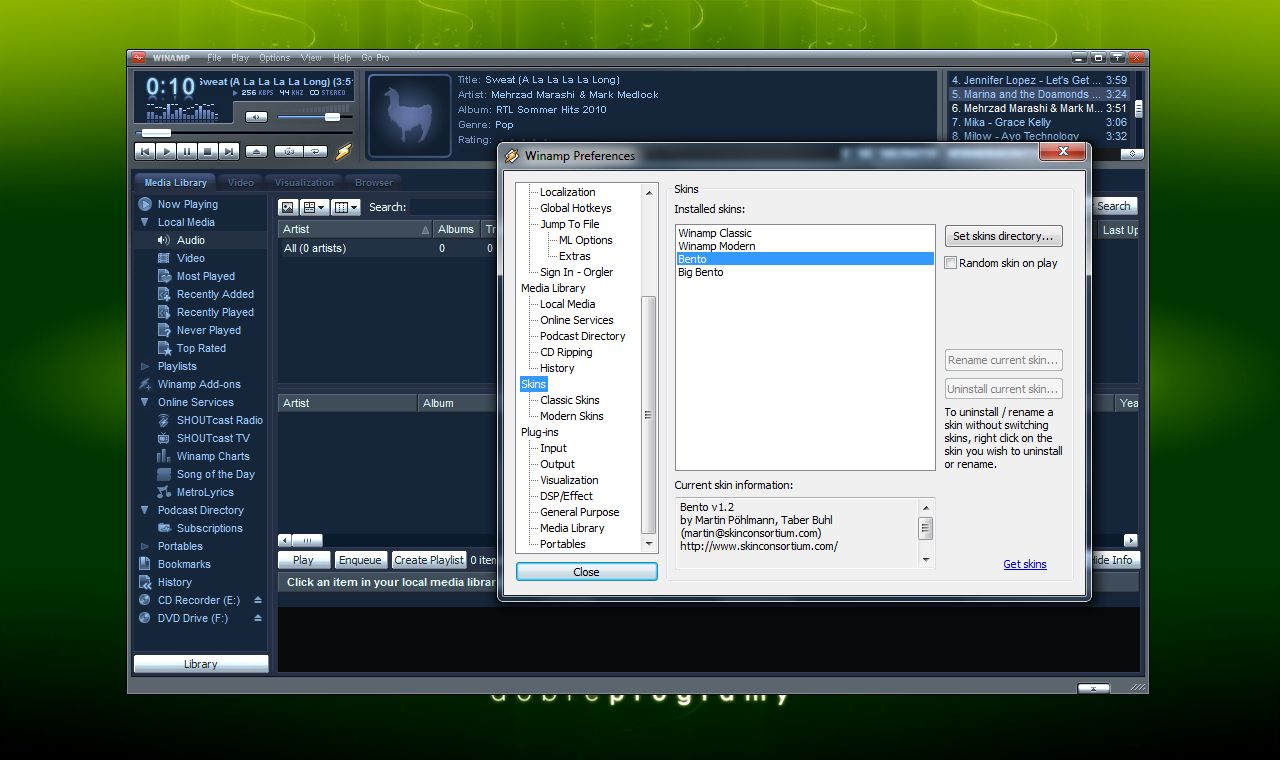Click the Subscriptions icon
Screen dimensions: 1280x760
coord(165,528)
